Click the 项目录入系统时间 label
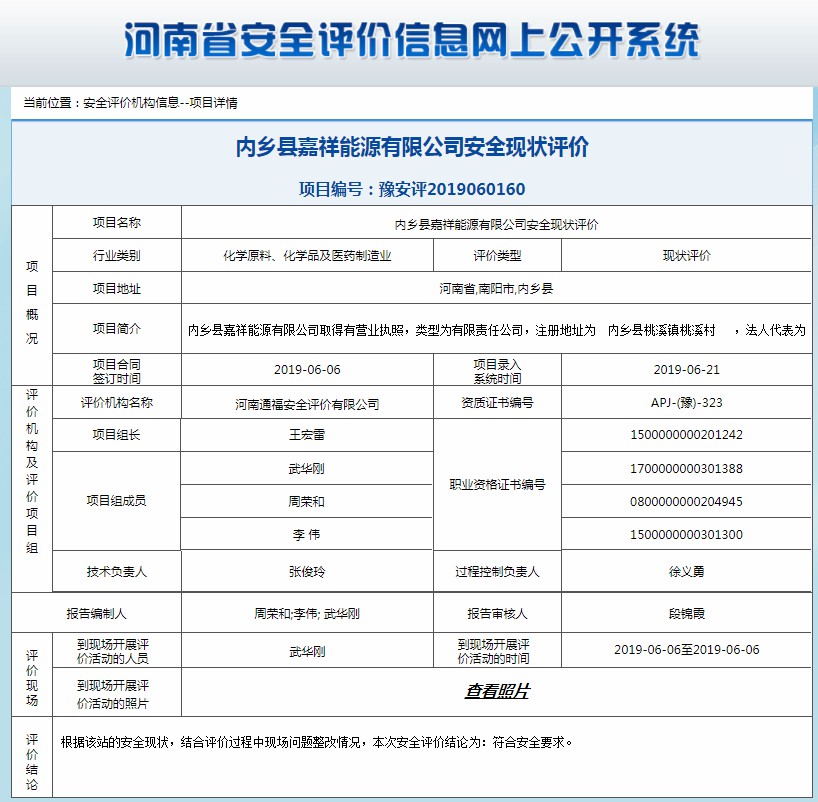The height and width of the screenshot is (802, 818). pyautogui.click(x=497, y=371)
